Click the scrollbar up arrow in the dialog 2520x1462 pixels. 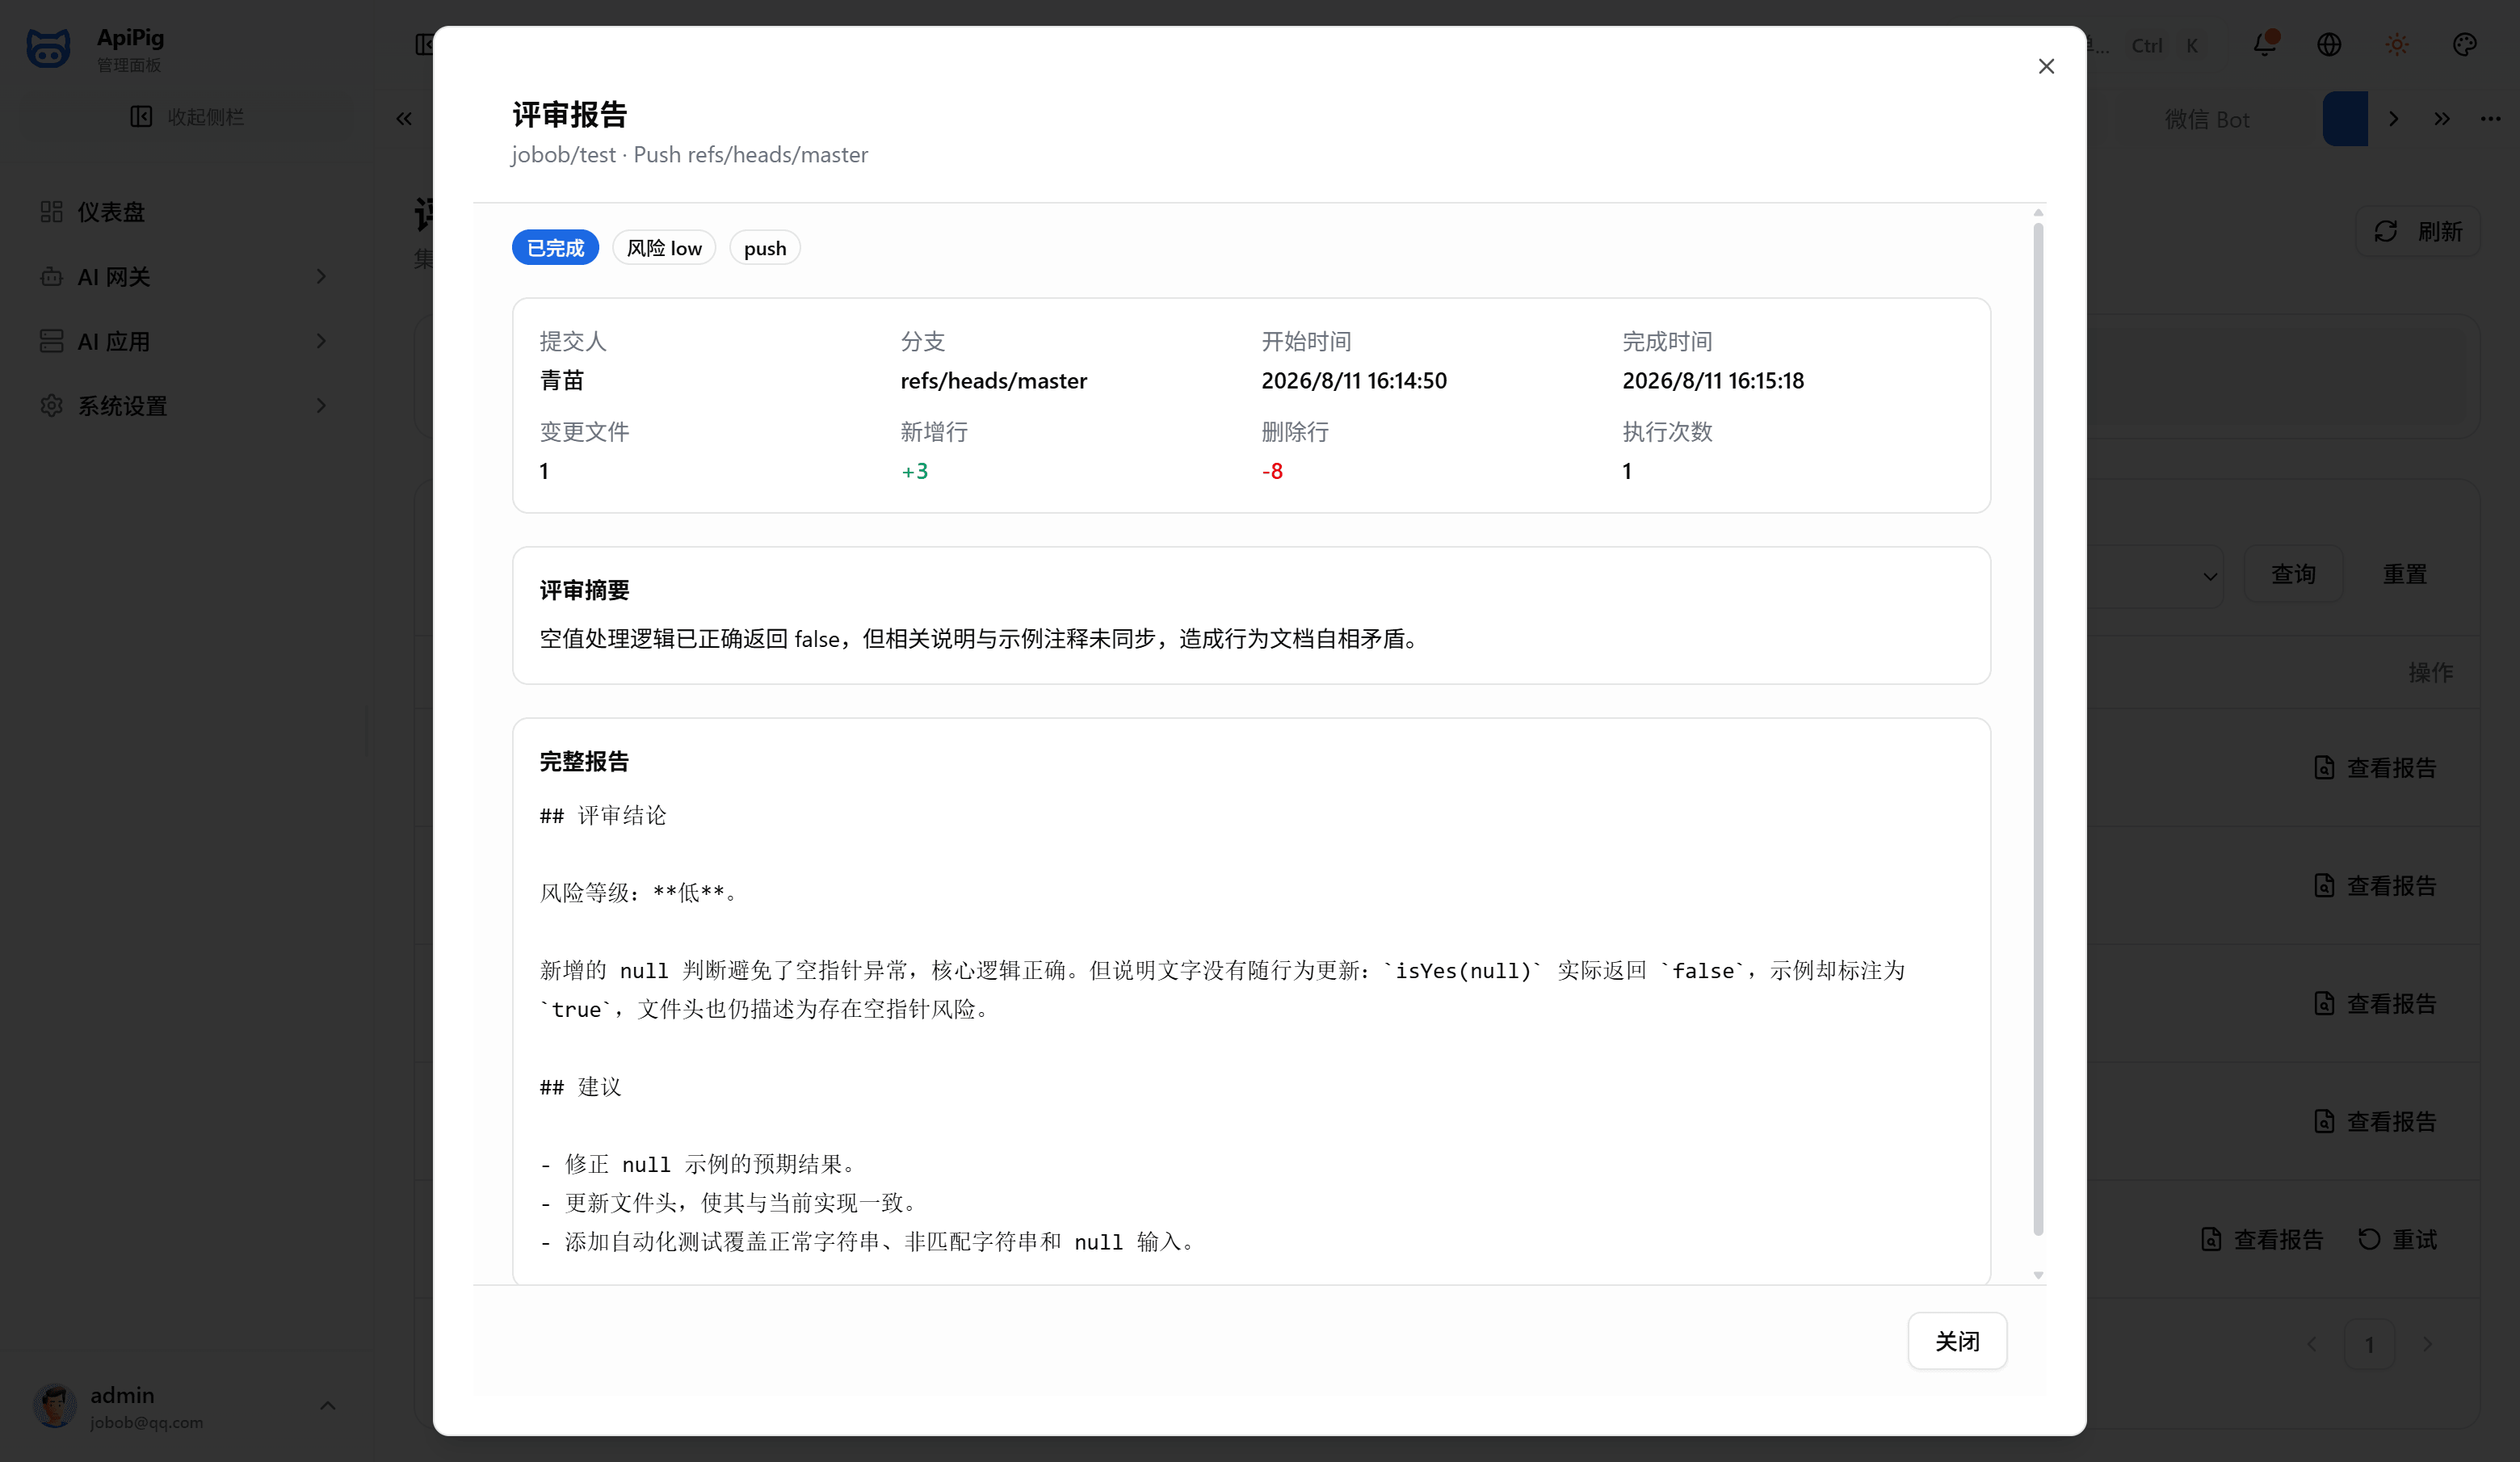(2038, 212)
